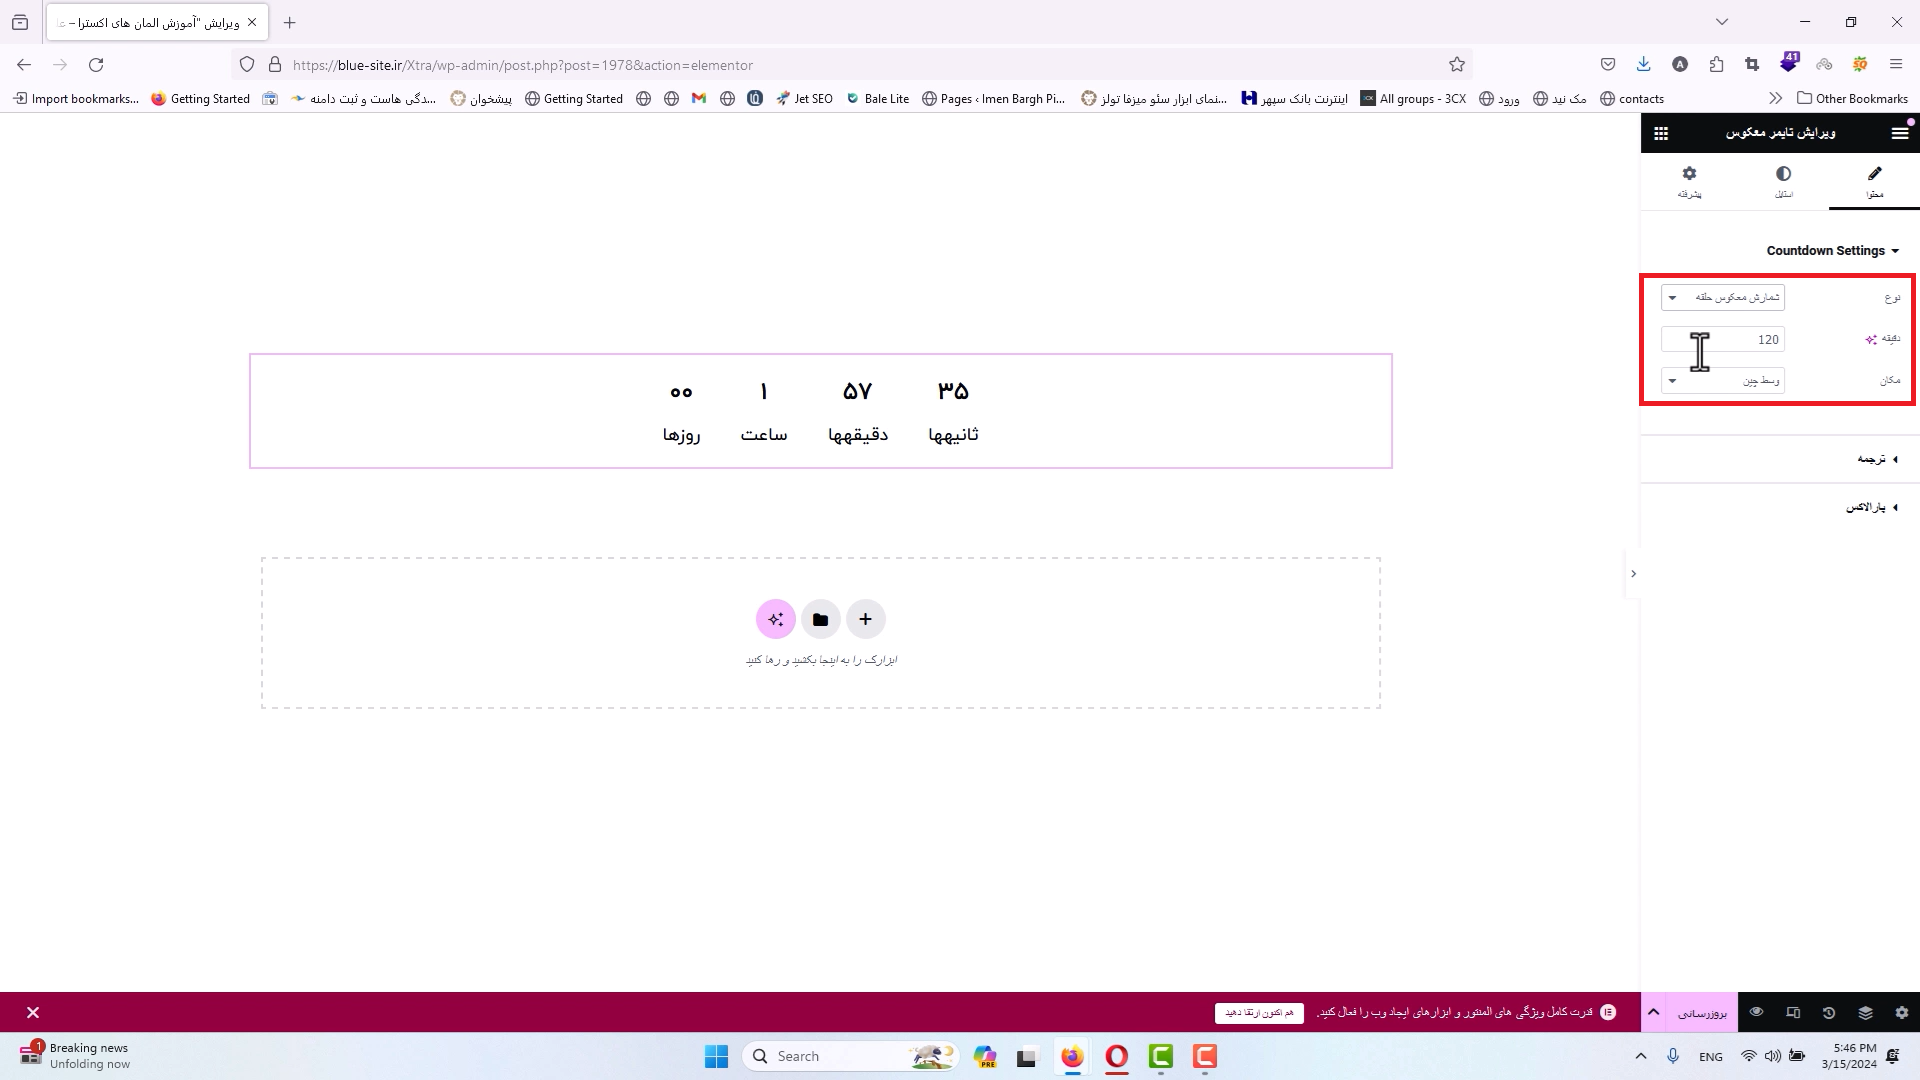Screen dimensions: 1920x1080
Task: Switch to the محتوا (Content) tab
Action: click(x=1874, y=182)
